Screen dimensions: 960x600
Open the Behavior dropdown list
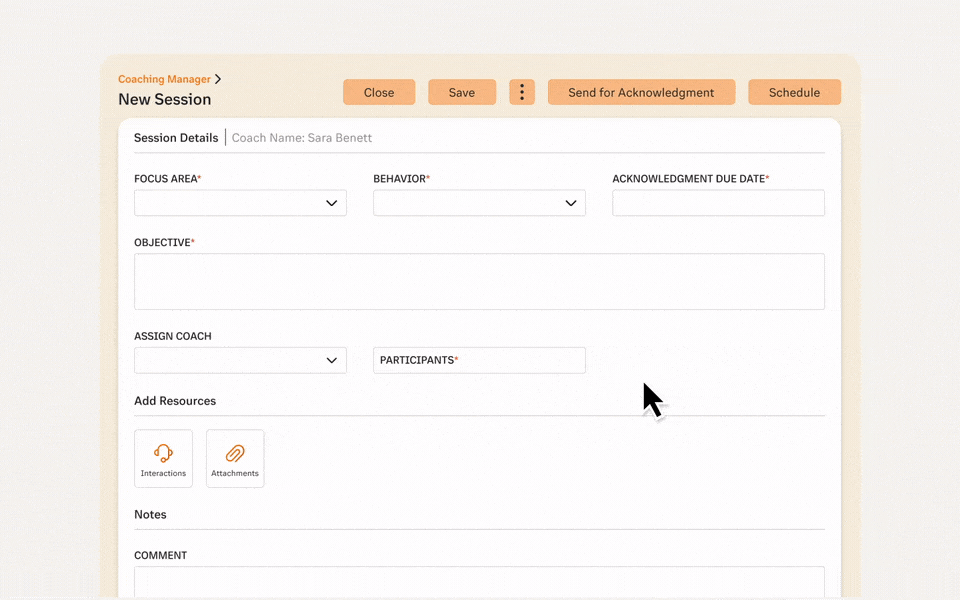pos(479,203)
